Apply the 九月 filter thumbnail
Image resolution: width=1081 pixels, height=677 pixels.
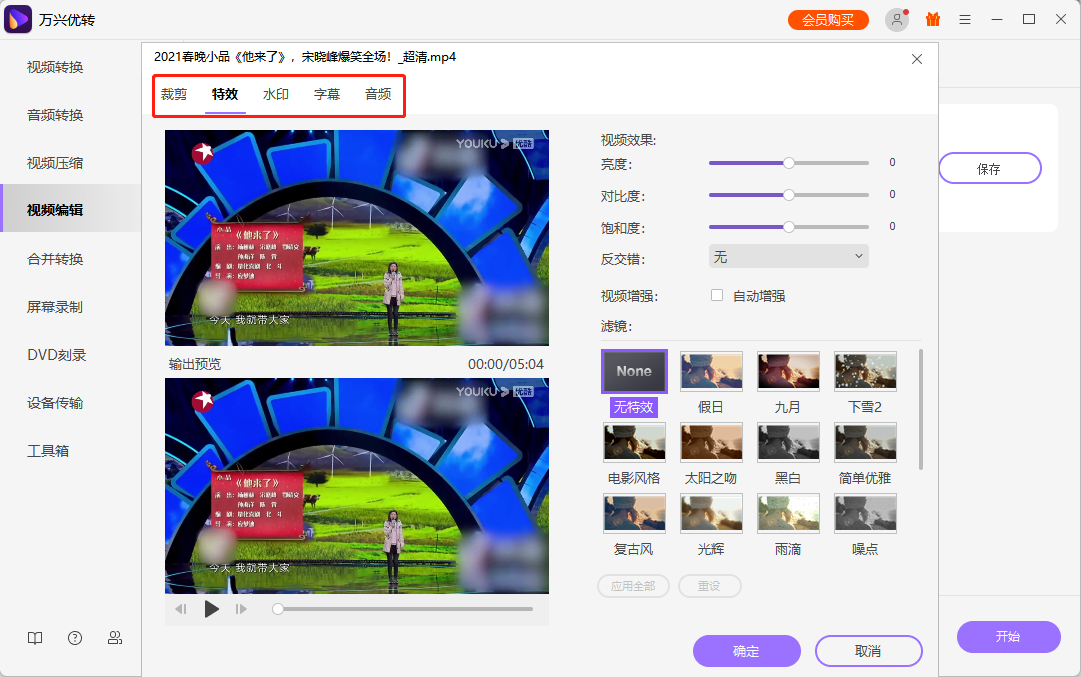click(789, 371)
